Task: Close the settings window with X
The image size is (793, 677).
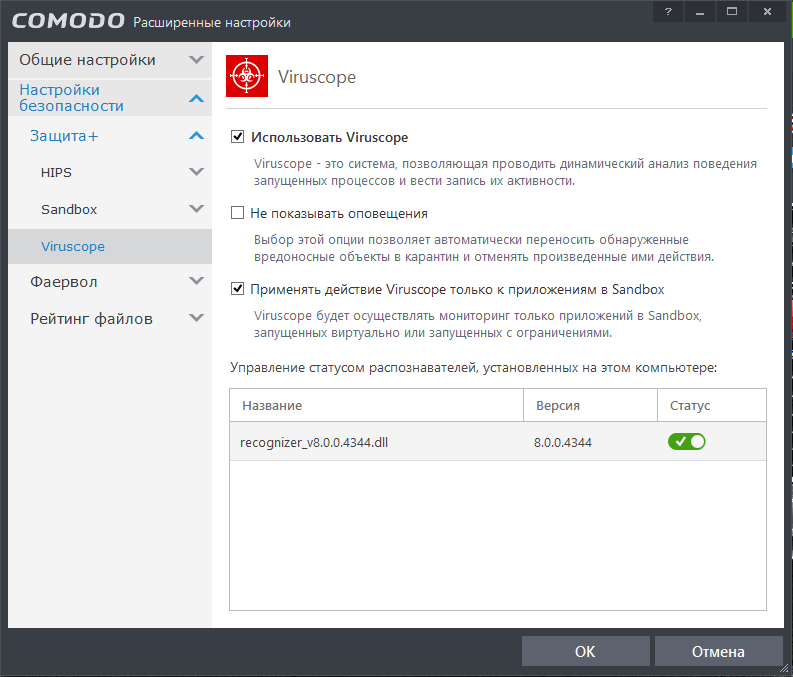Action: tap(767, 12)
